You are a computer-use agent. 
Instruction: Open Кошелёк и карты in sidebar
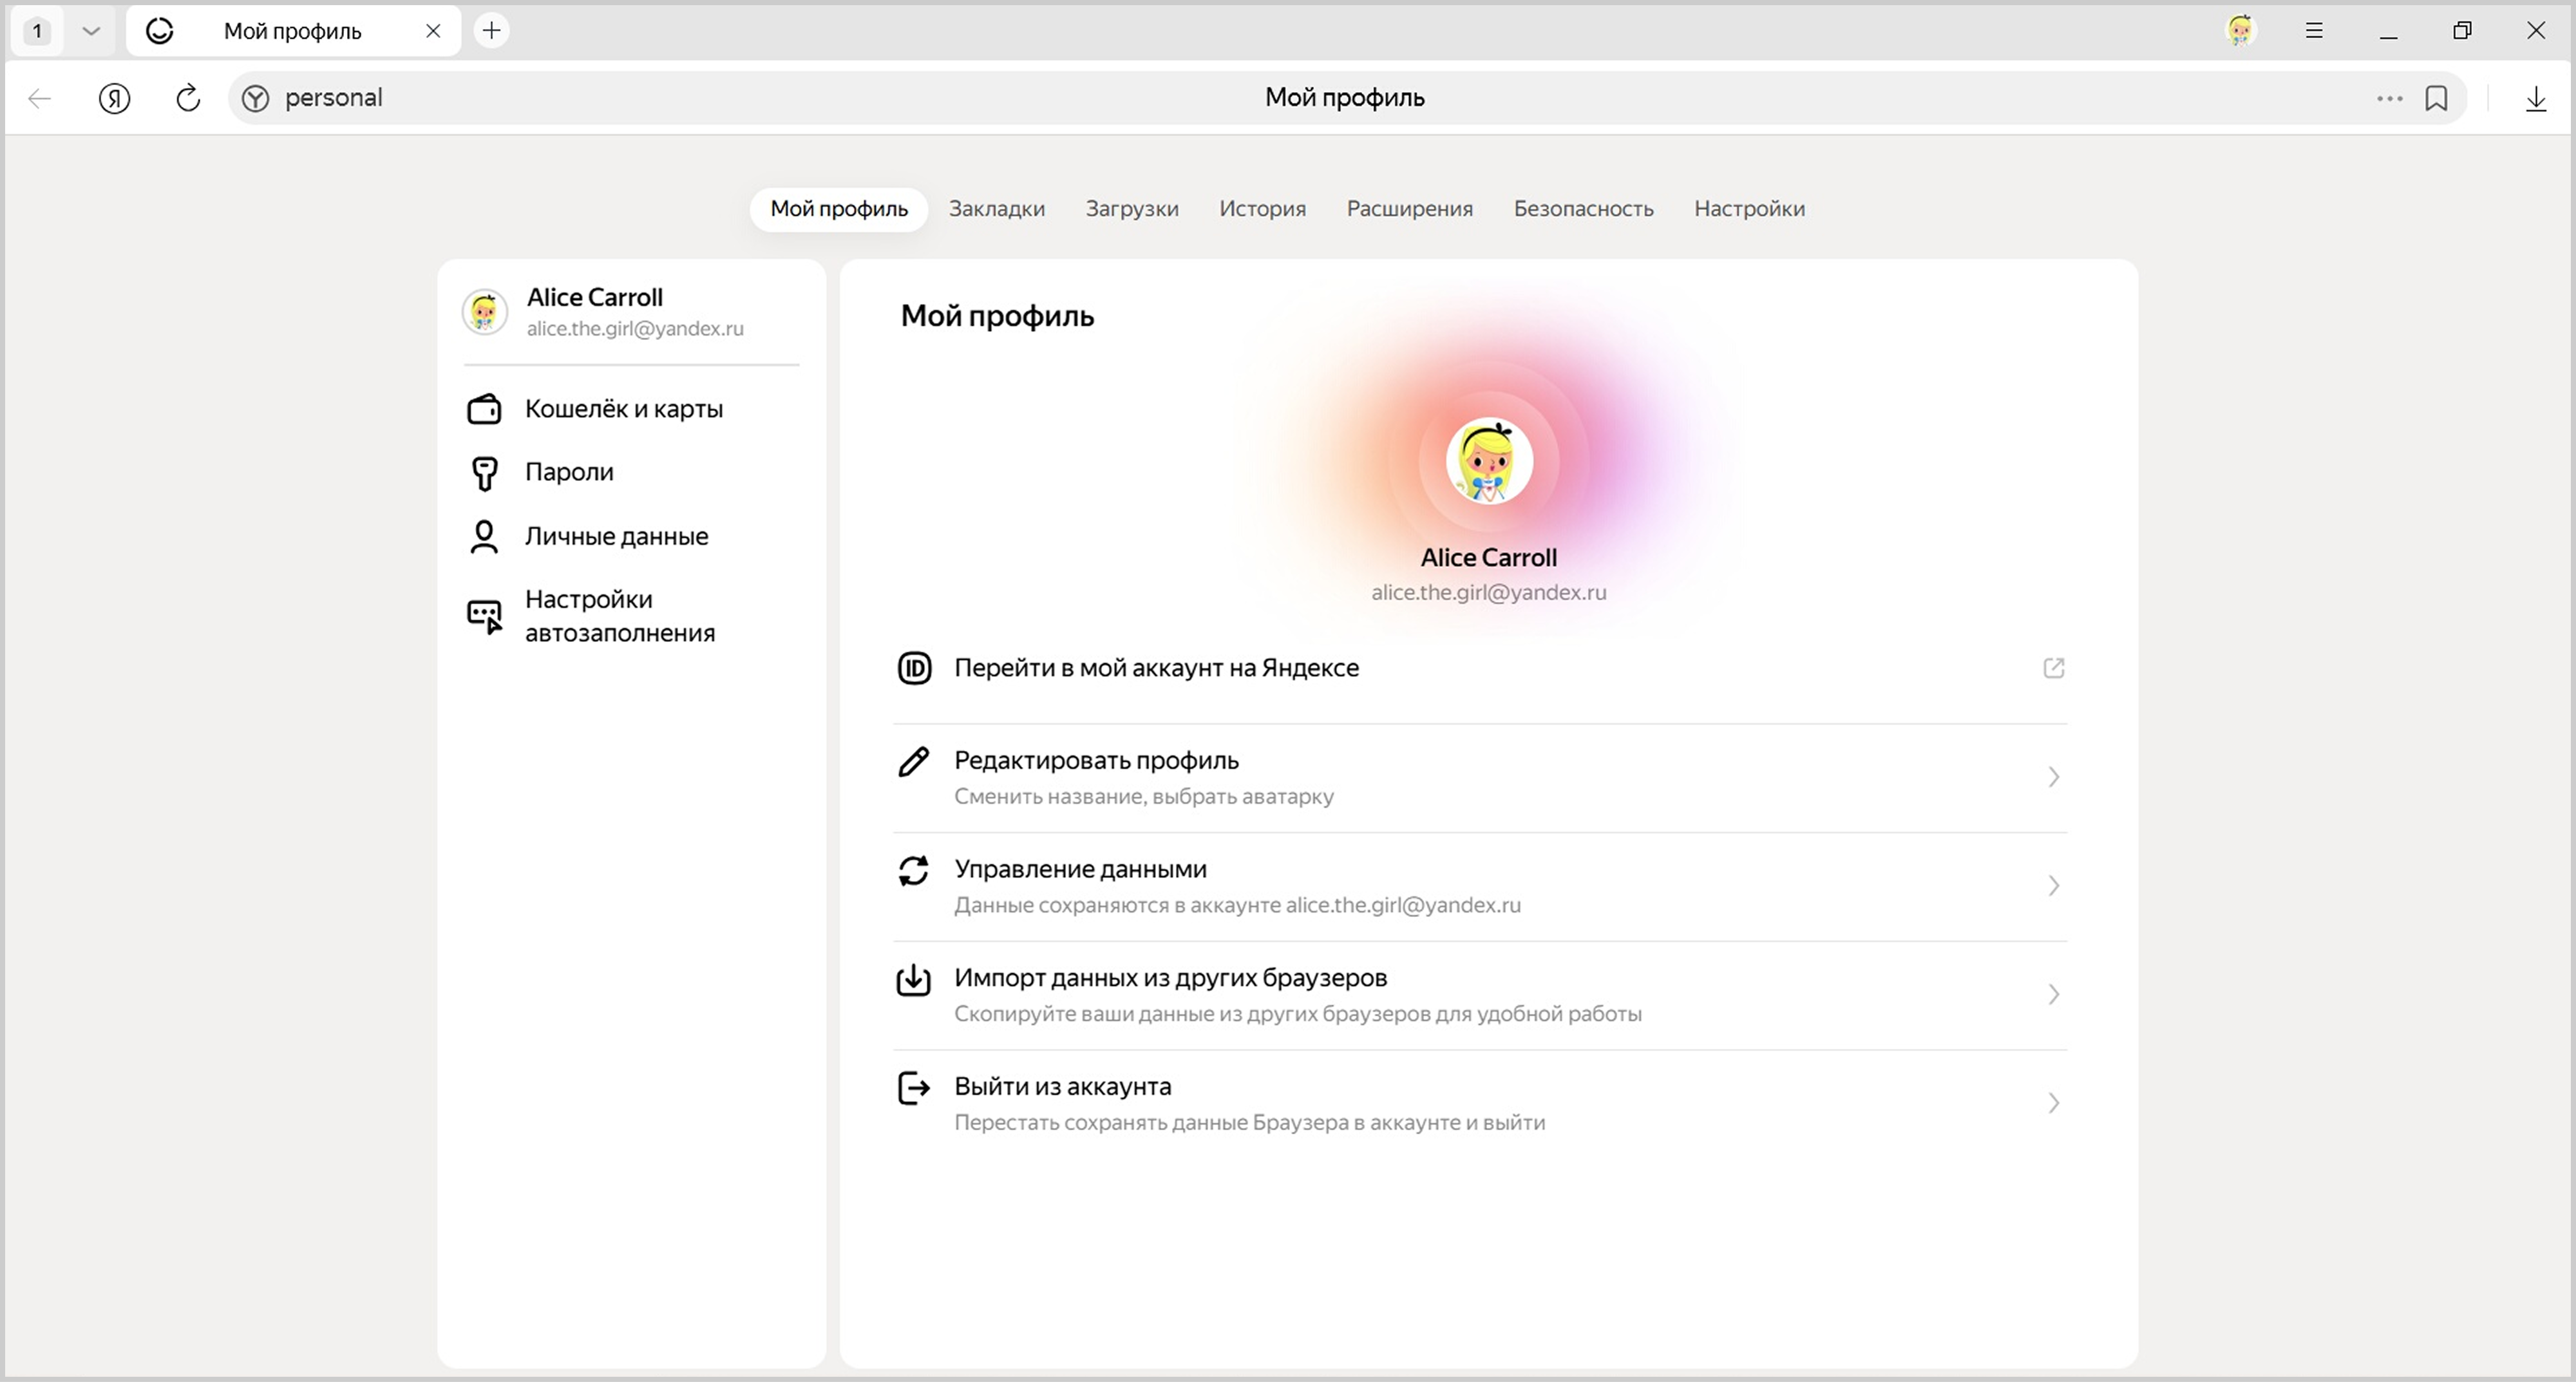(623, 409)
